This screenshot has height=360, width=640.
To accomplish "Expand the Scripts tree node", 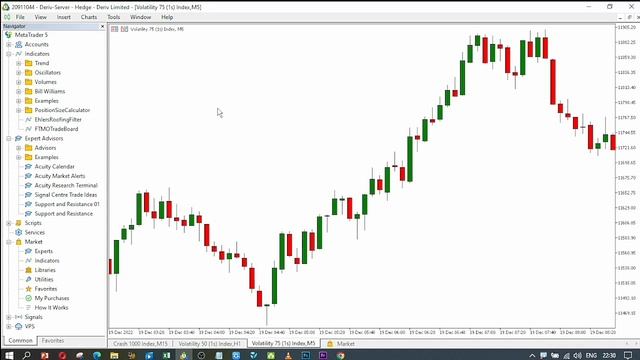I will point(9,223).
